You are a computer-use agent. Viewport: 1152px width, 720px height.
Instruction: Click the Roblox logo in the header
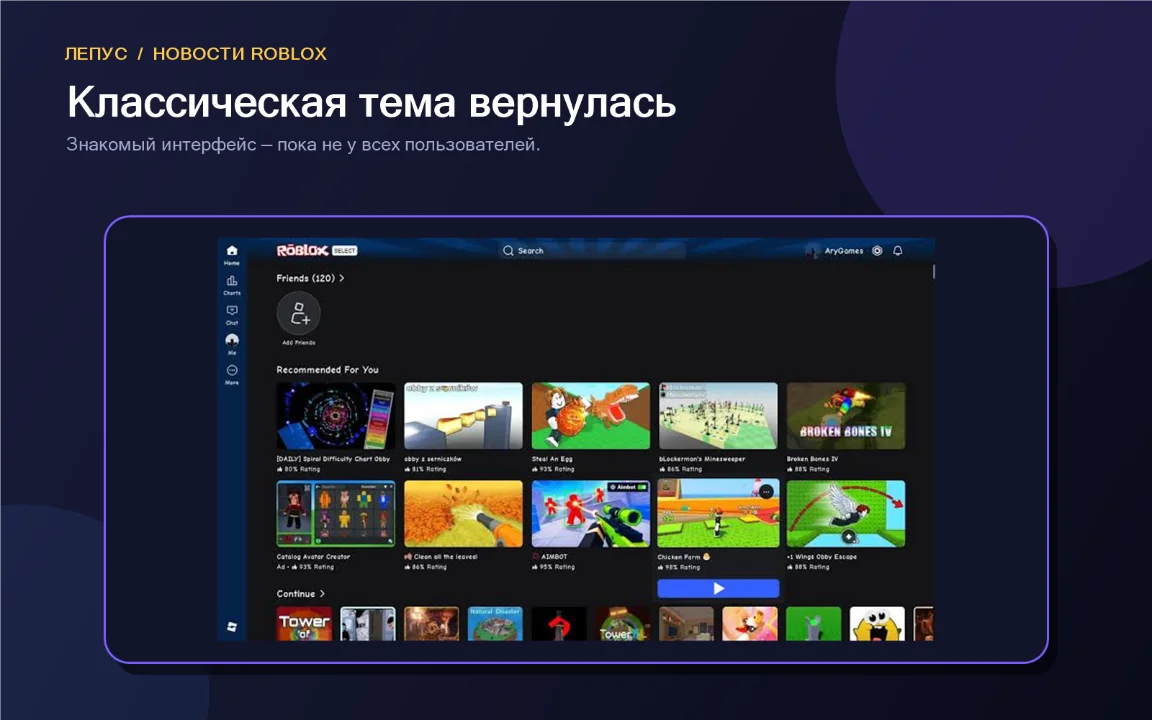tap(302, 251)
